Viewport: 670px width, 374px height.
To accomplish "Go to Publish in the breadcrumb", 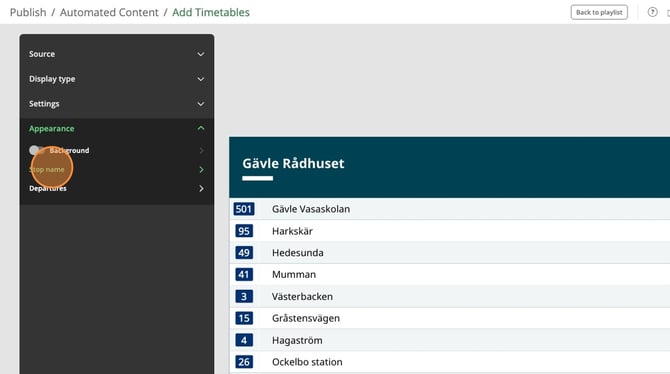I will pyautogui.click(x=28, y=12).
